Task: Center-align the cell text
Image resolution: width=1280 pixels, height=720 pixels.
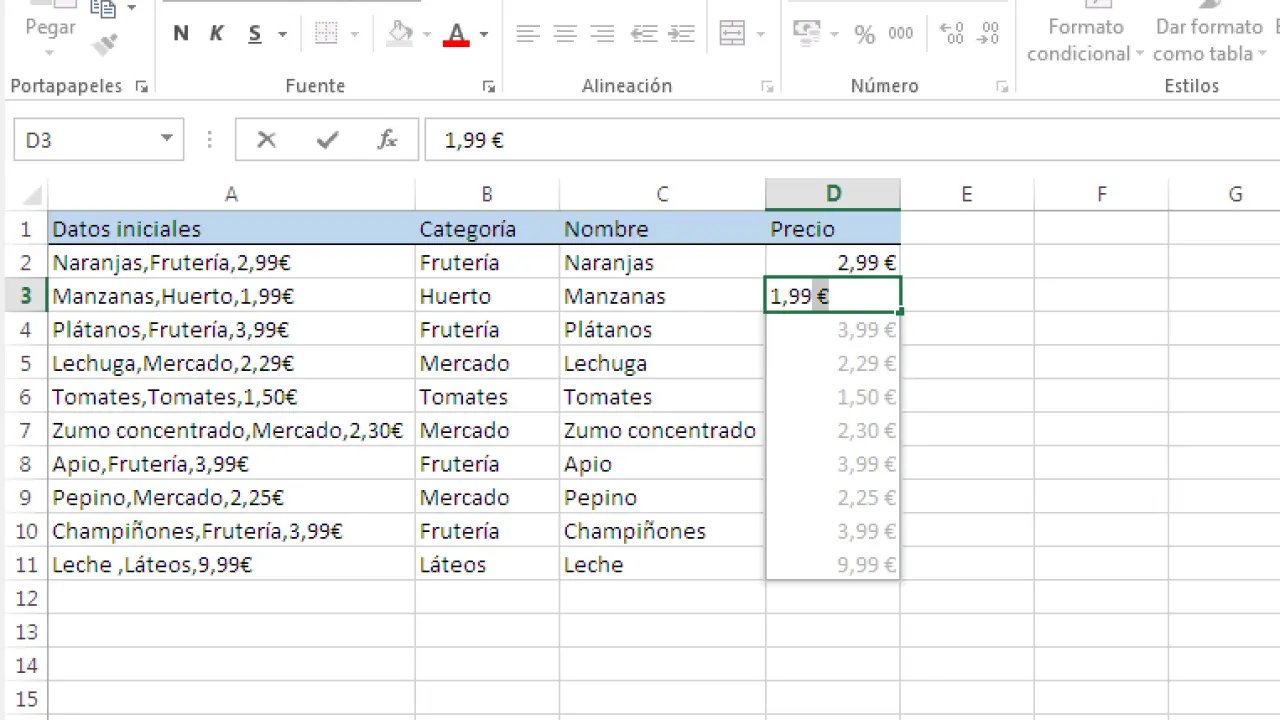Action: pyautogui.click(x=565, y=34)
